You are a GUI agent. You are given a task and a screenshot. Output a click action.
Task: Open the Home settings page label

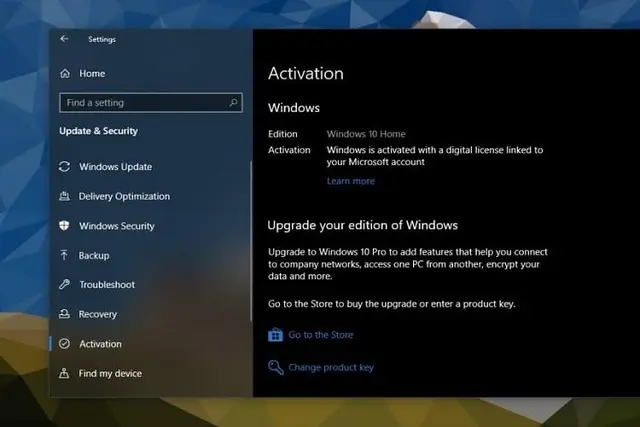[x=92, y=73]
